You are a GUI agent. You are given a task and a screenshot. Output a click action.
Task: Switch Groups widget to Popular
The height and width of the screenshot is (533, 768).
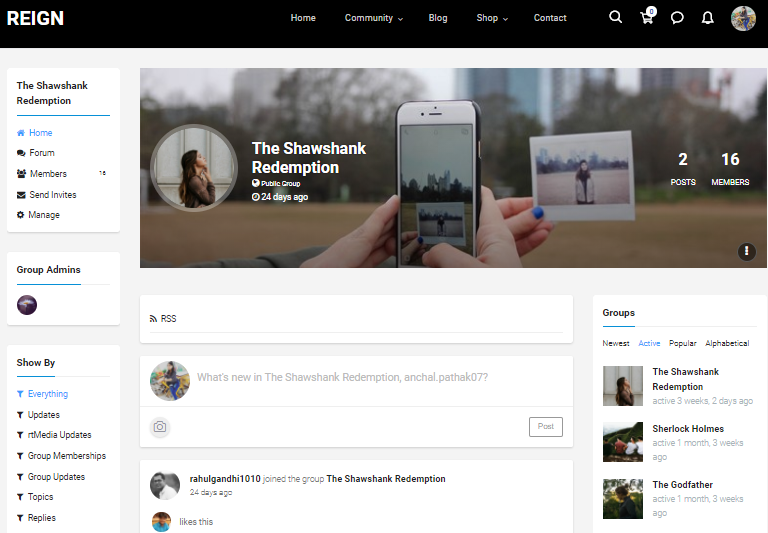click(x=682, y=343)
